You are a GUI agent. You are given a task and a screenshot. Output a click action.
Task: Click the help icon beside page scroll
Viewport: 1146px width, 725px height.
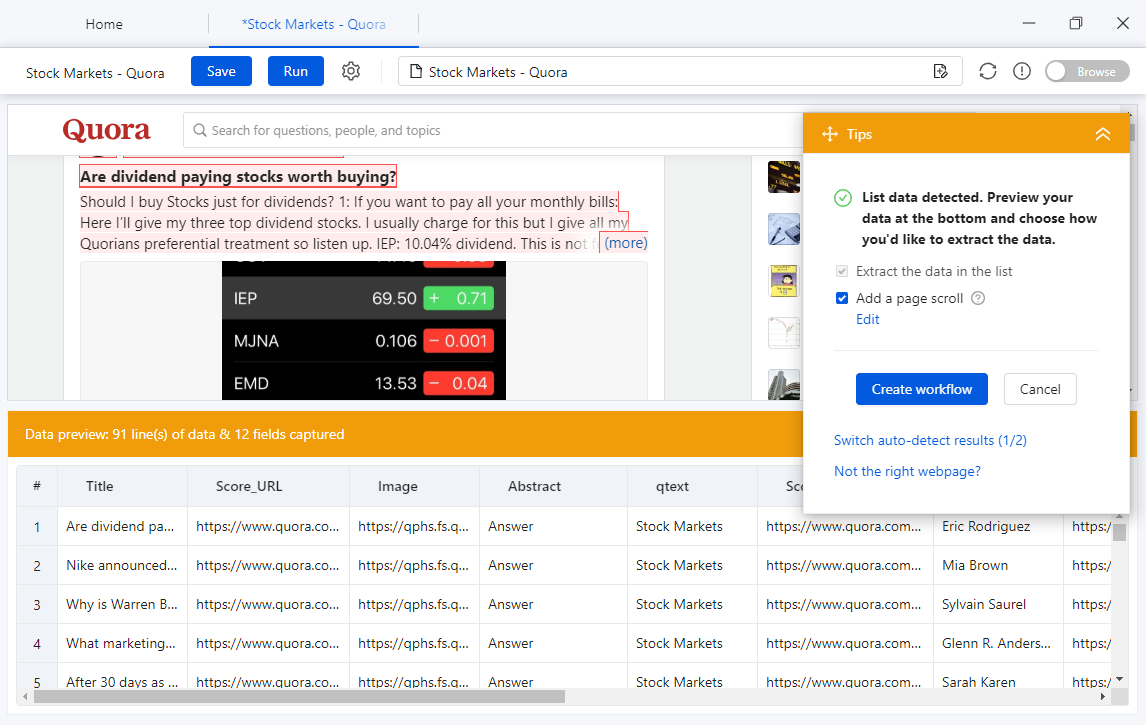pyautogui.click(x=978, y=297)
